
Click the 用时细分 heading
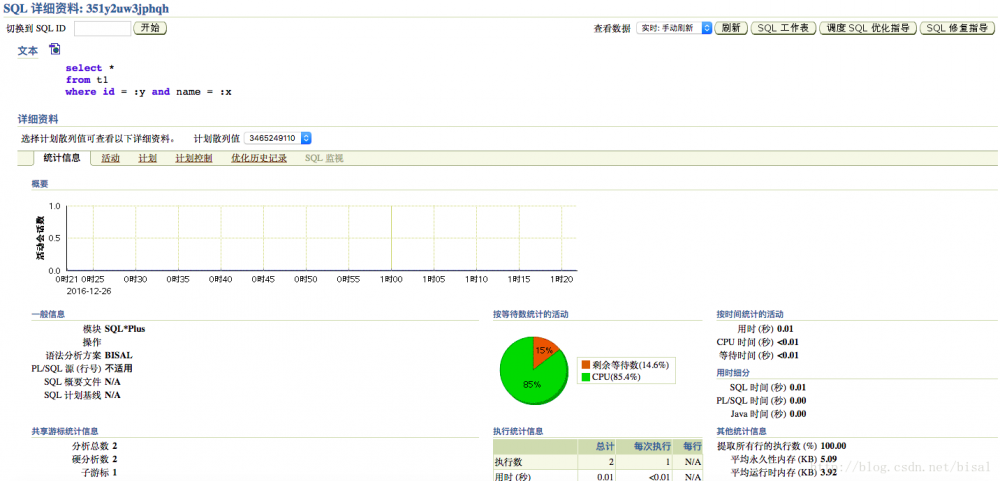(x=733, y=373)
